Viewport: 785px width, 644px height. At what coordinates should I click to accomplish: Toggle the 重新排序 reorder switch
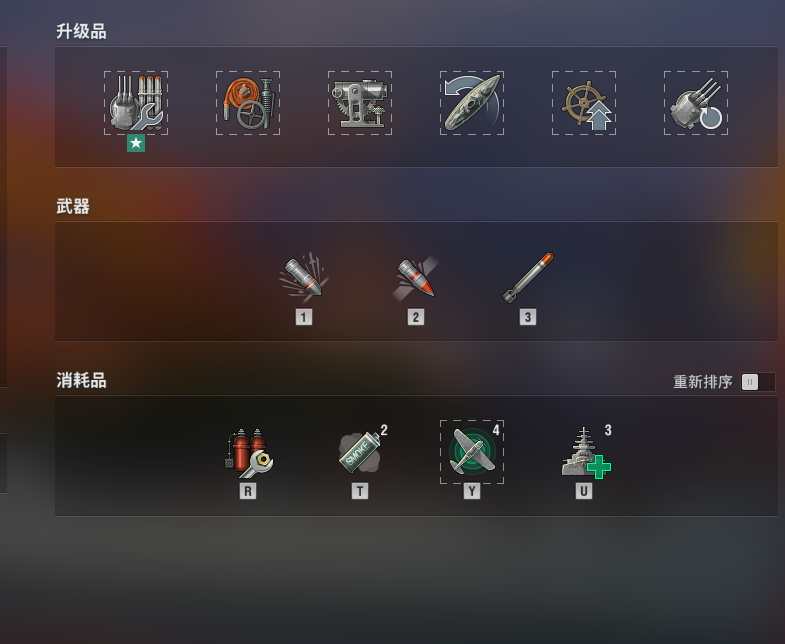(758, 382)
